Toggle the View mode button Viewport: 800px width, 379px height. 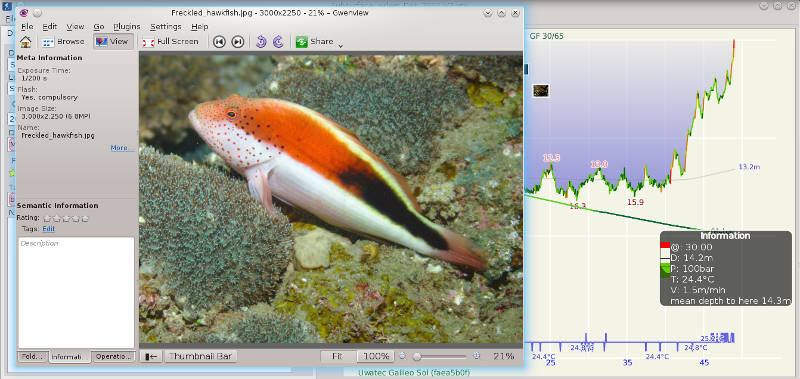[x=113, y=42]
